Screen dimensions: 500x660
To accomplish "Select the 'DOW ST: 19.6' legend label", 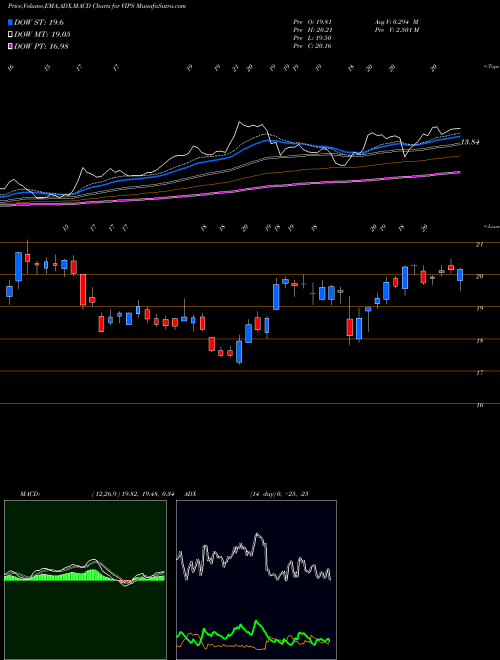I will click(39, 22).
